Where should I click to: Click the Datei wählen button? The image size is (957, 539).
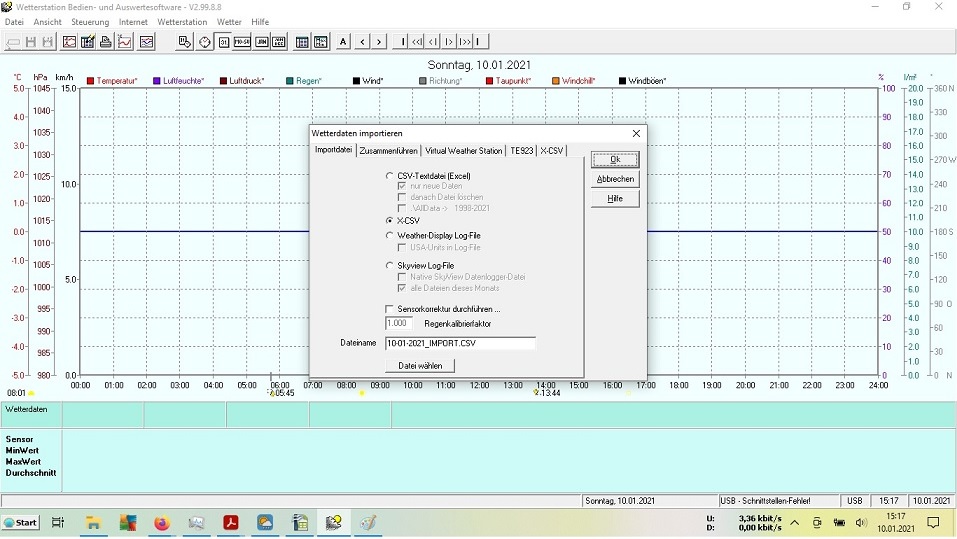[420, 366]
